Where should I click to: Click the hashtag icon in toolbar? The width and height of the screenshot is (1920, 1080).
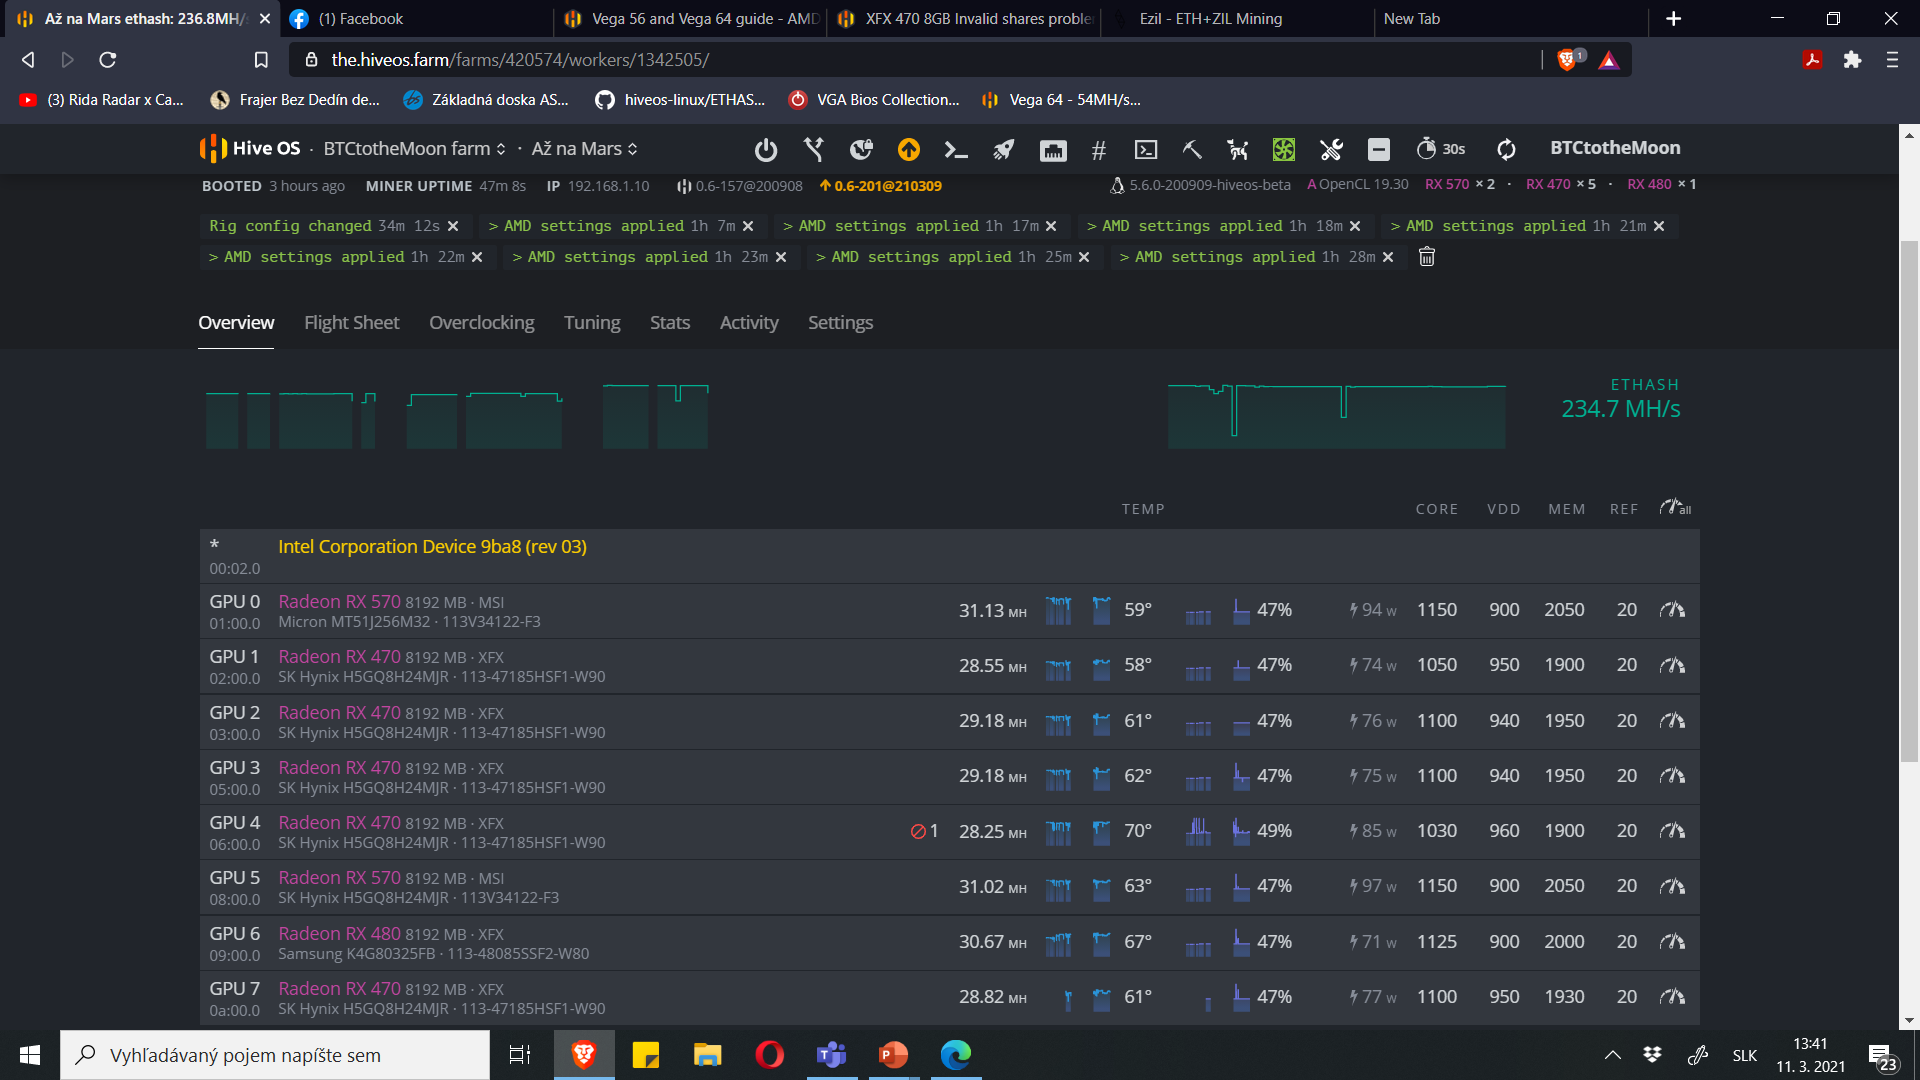pos(1098,150)
